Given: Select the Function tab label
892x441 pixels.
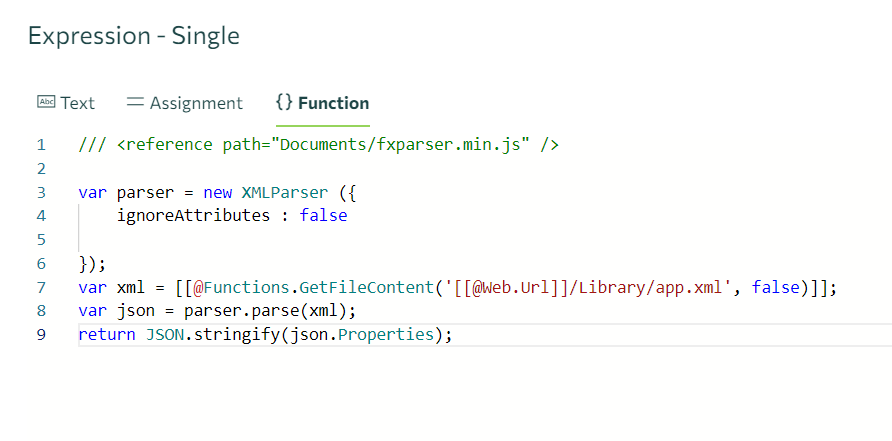Looking at the screenshot, I should (x=333, y=103).
